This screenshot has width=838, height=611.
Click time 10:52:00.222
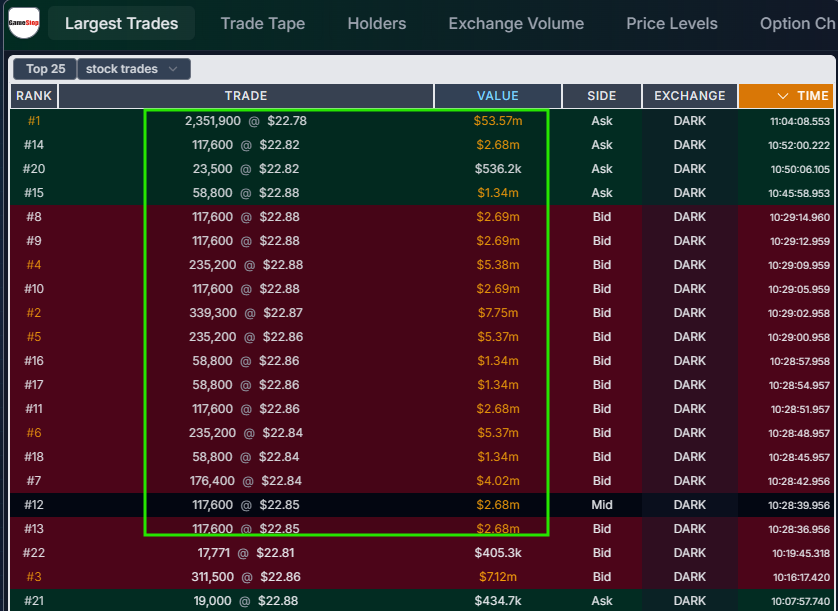point(799,145)
